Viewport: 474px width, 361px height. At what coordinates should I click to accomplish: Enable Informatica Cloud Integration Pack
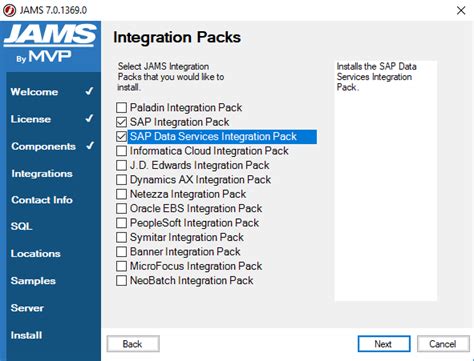[121, 151]
